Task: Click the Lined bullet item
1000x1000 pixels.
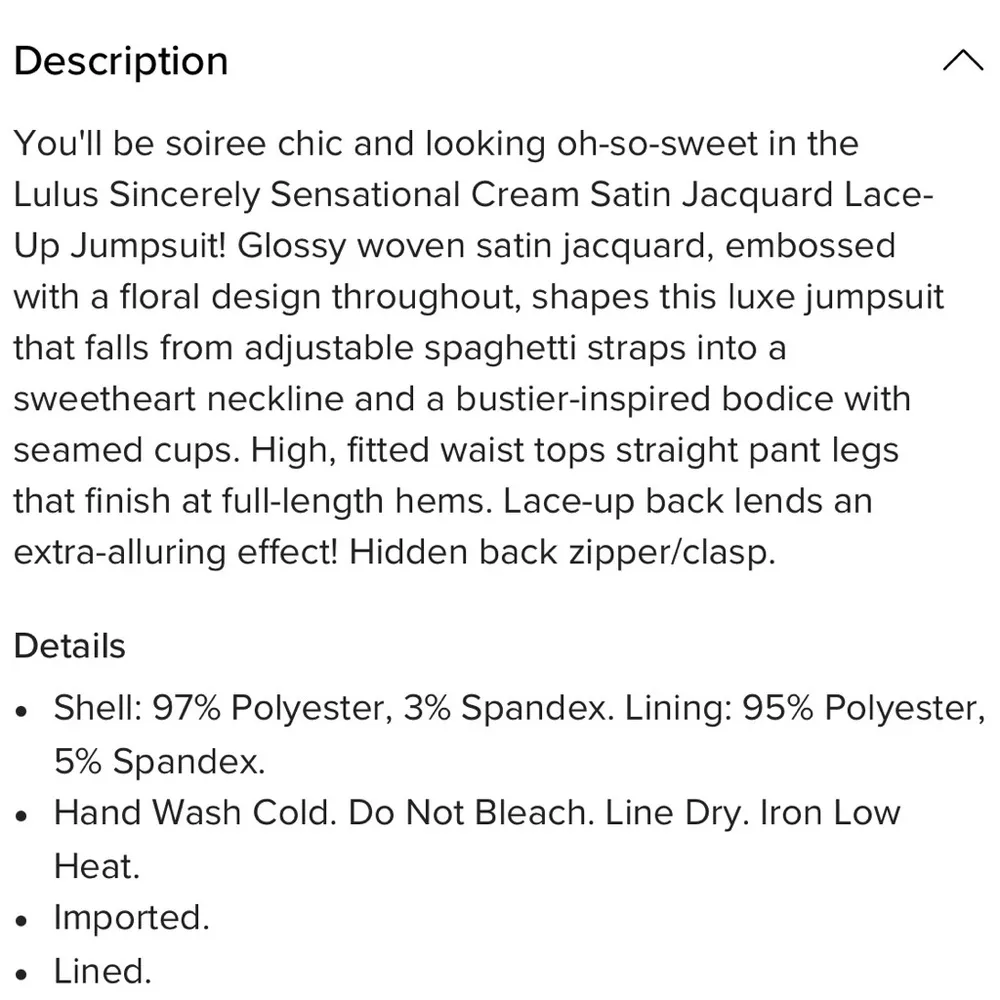Action: (102, 970)
